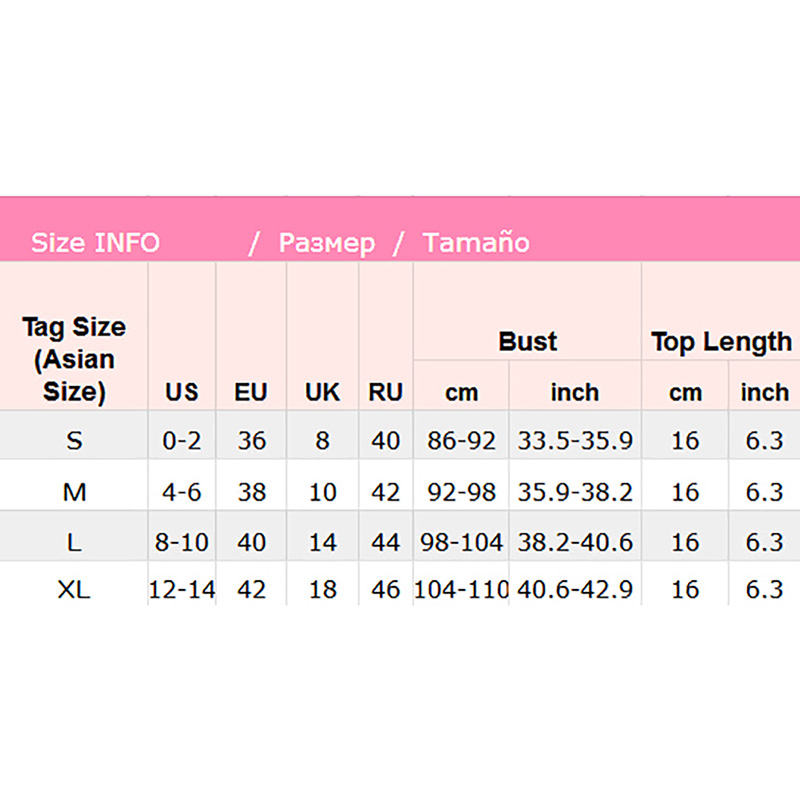This screenshot has width=800, height=800.
Task: Select the bust "86-92" cm cell
Action: point(461,441)
